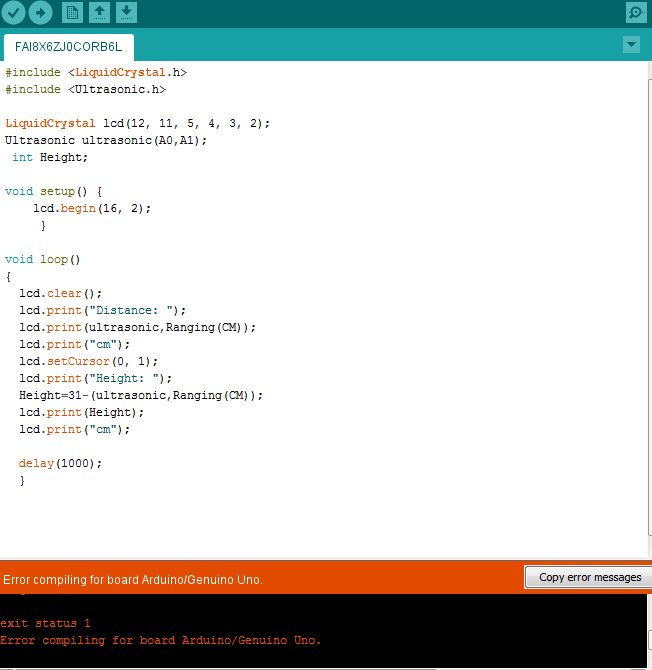
Task: Click the line '#include <LiquidCrystal.h>'
Action: [96, 72]
